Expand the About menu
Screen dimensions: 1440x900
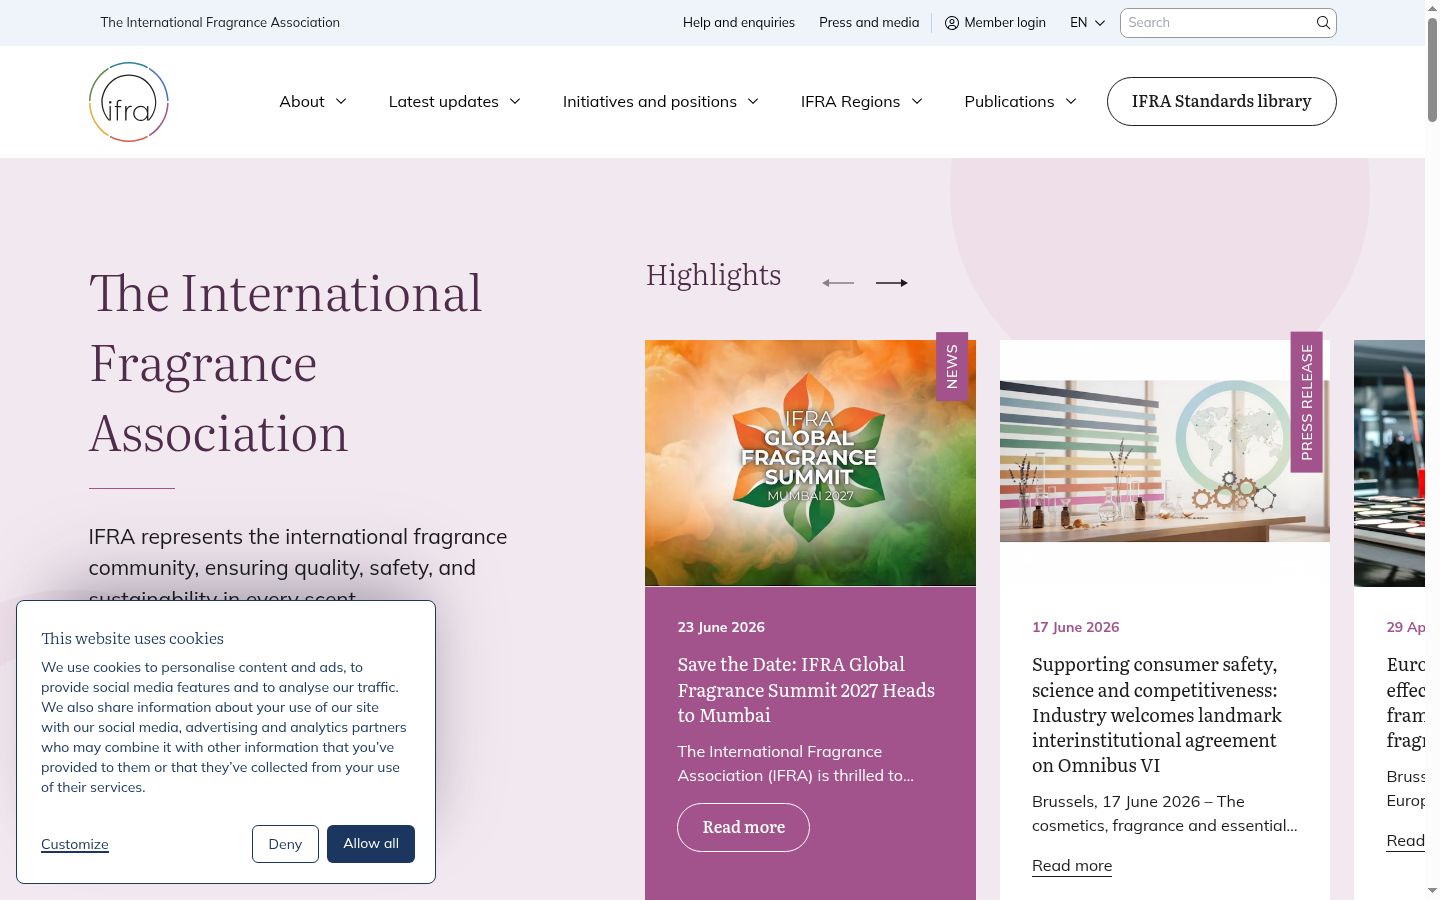tap(313, 102)
